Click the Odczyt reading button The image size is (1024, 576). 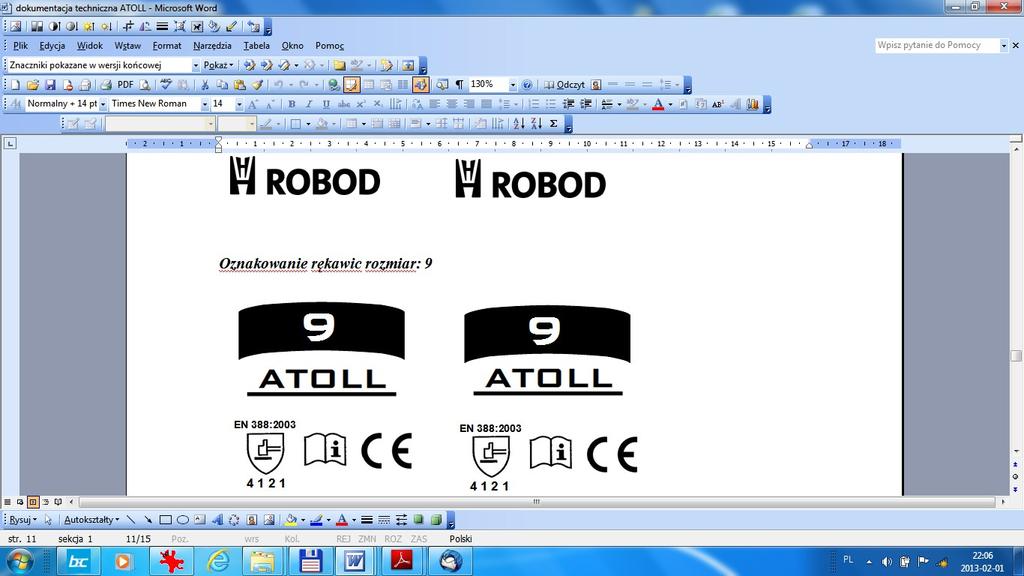(565, 85)
